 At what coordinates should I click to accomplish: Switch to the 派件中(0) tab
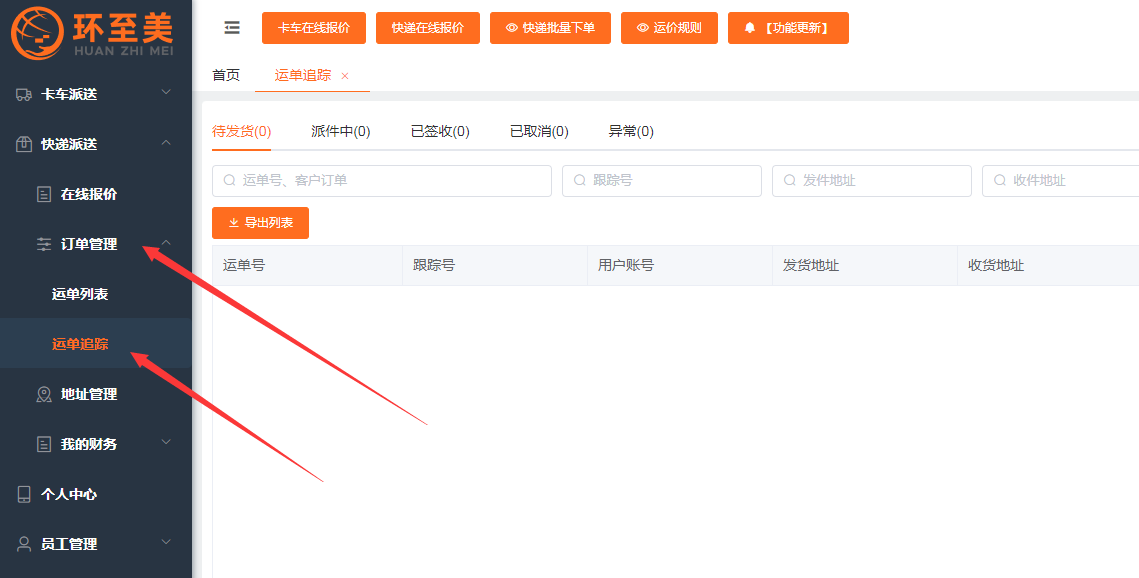pyautogui.click(x=340, y=131)
